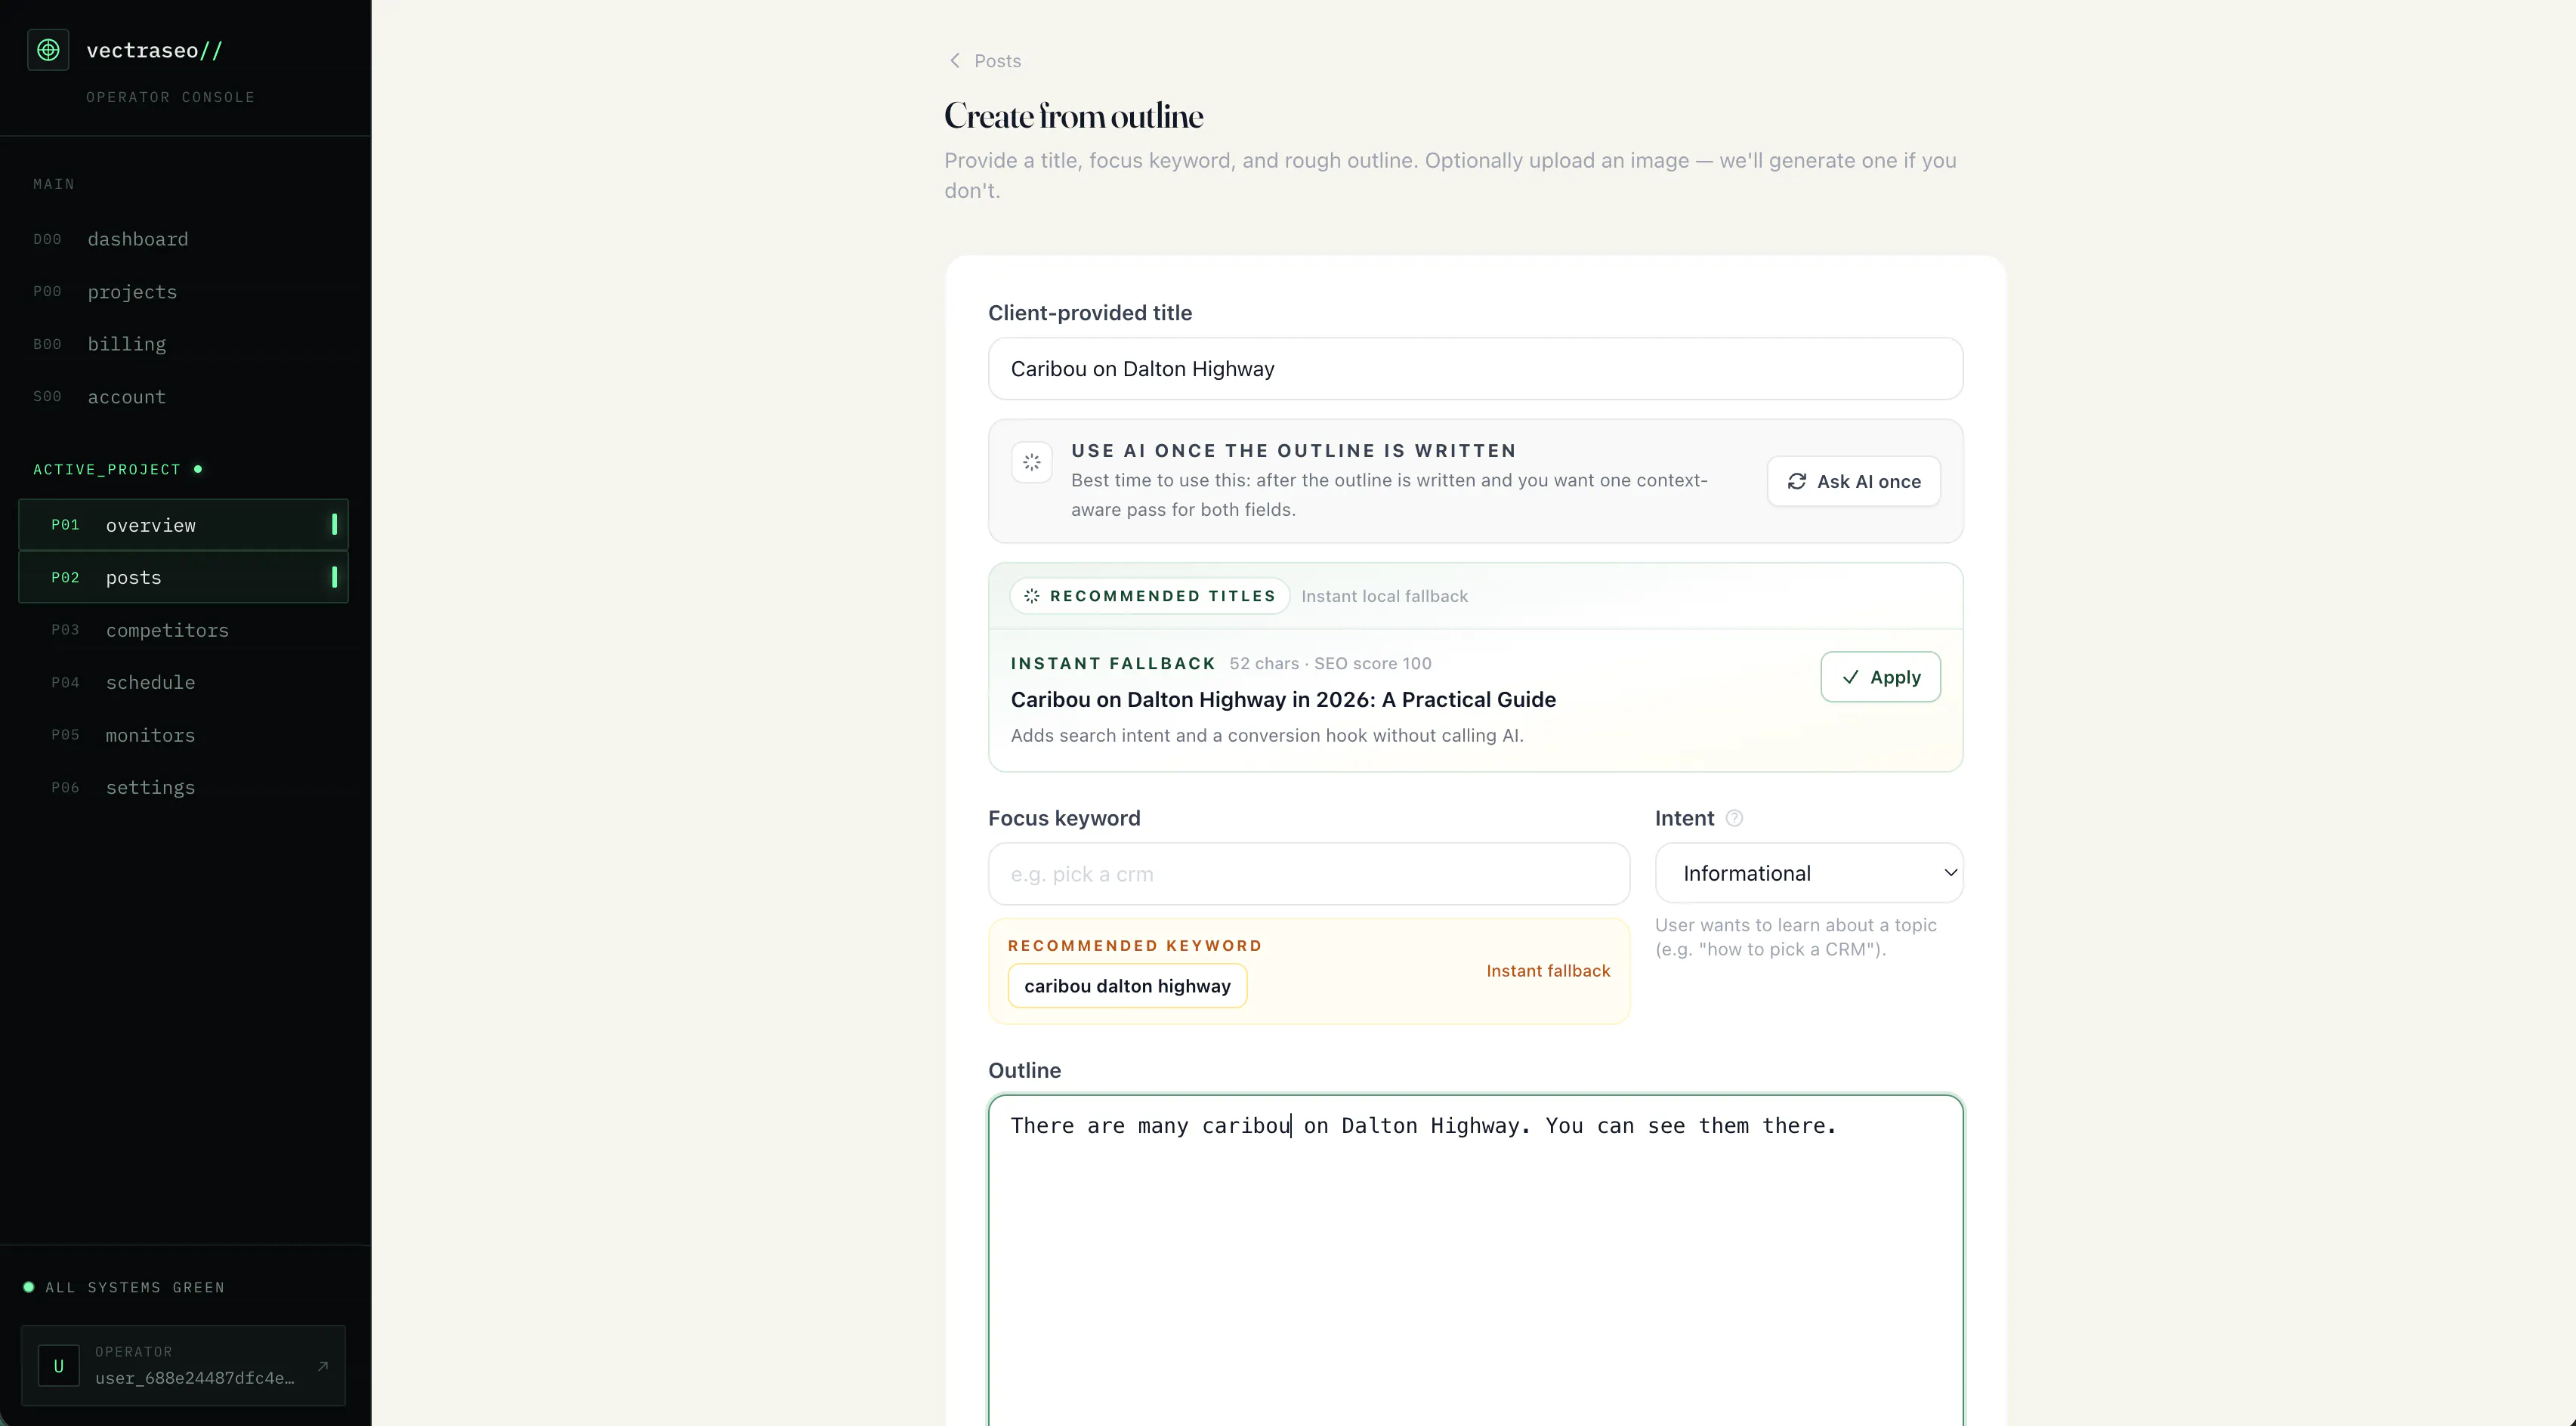2576x1426 pixels.
Task: Click the Recommended Titles sparkle badge
Action: tap(1149, 596)
